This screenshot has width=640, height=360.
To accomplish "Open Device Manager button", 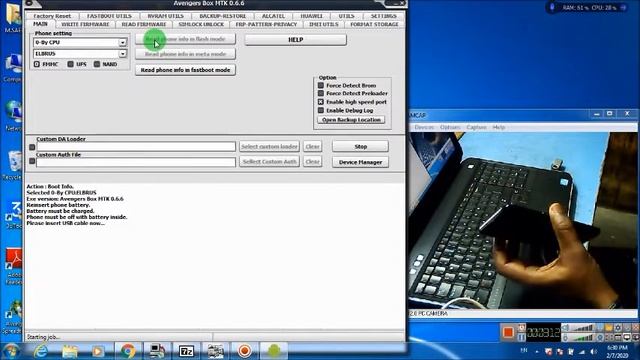I will pyautogui.click(x=360, y=162).
